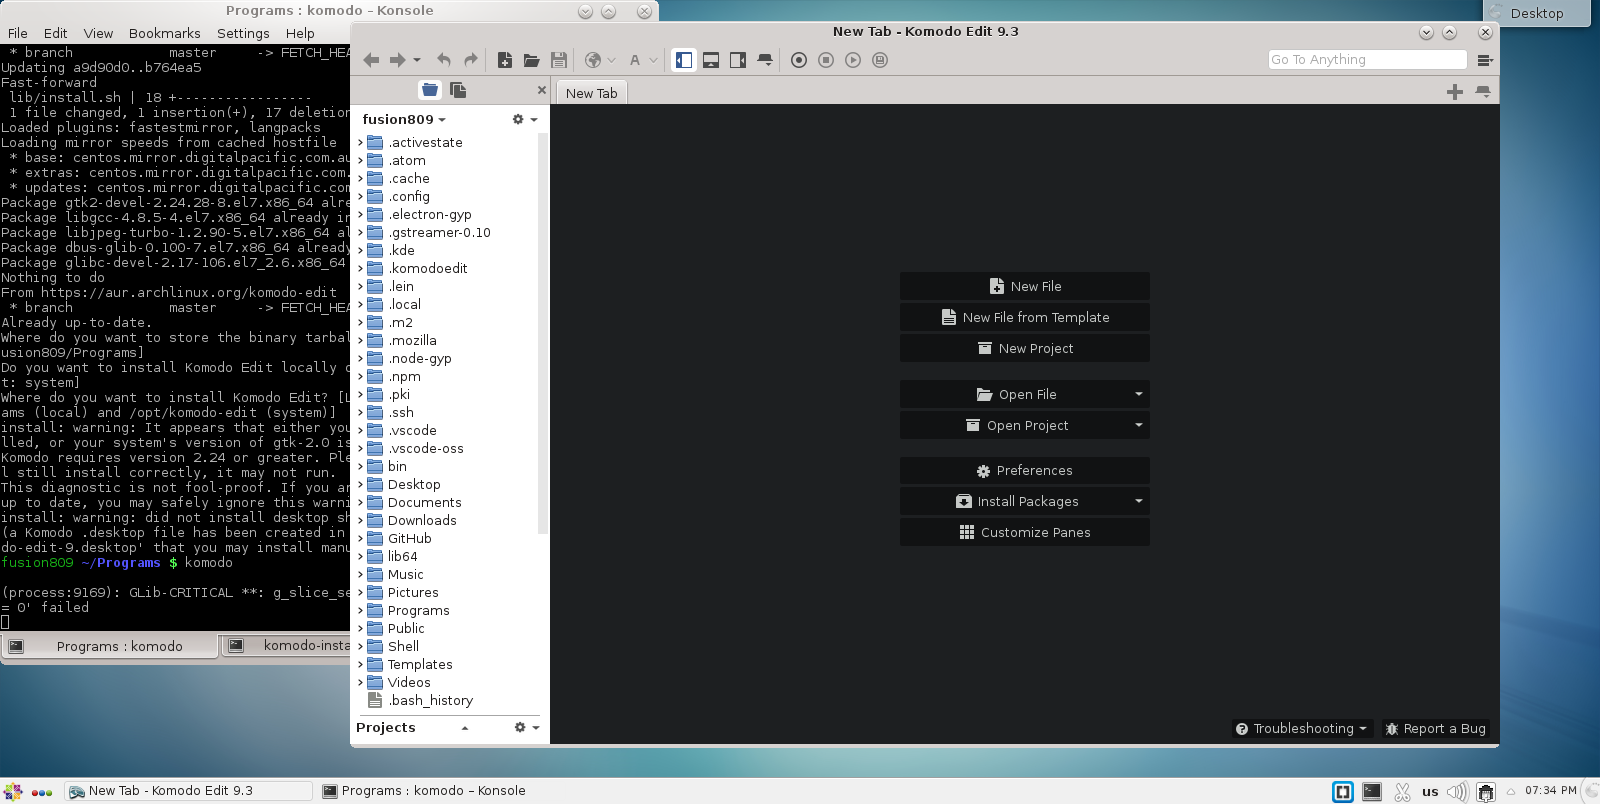1600x804 pixels.
Task: Open the Install Packages dropdown arrow
Action: (x=1139, y=501)
